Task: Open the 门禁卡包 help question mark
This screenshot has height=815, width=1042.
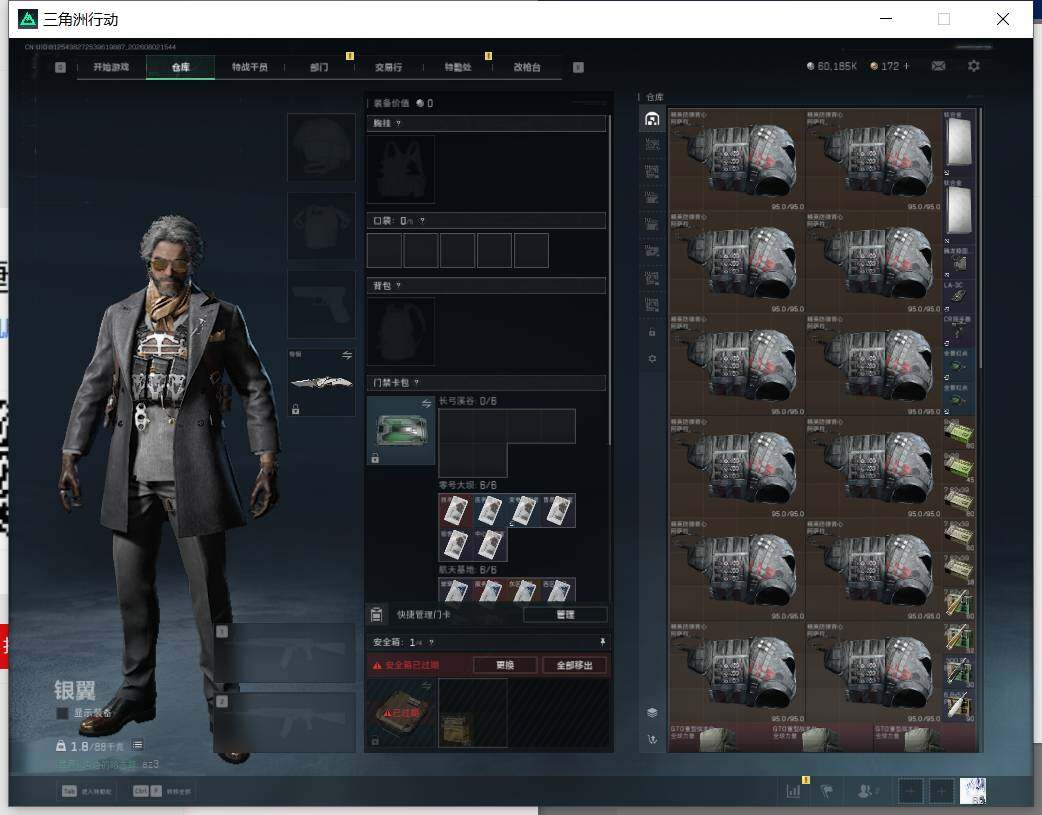Action: click(x=416, y=382)
